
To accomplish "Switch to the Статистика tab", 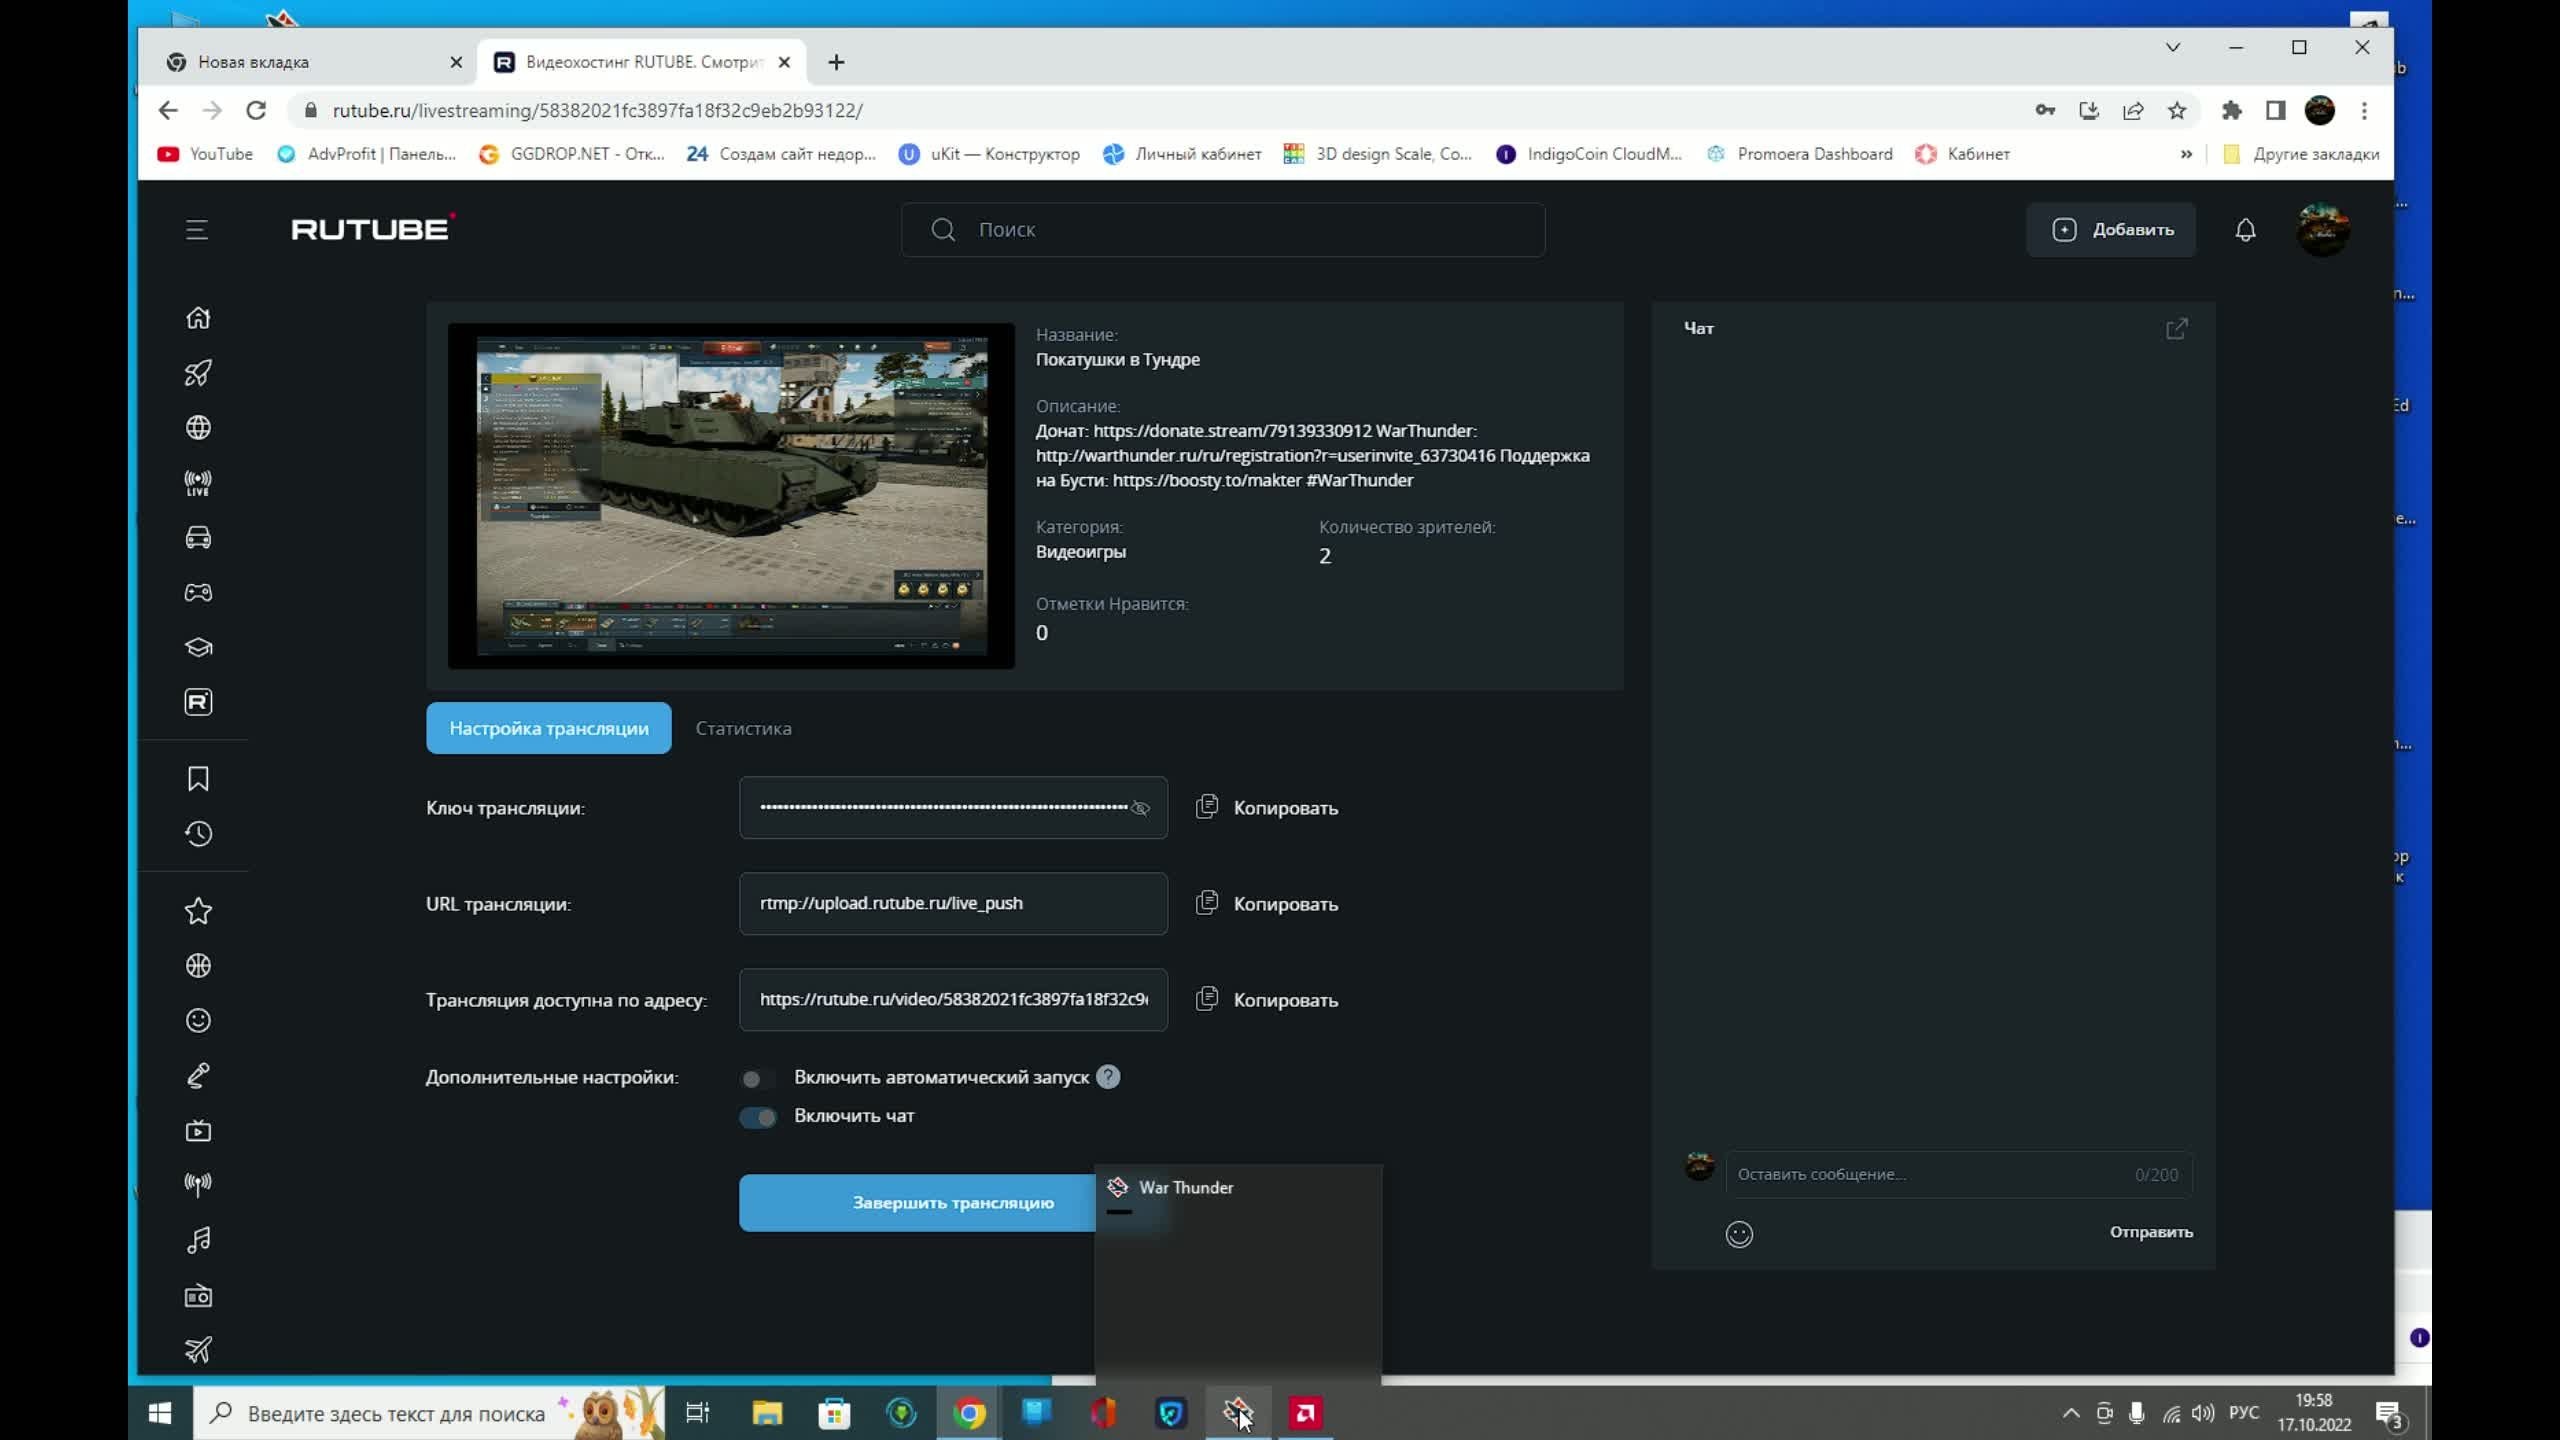I will click(743, 729).
